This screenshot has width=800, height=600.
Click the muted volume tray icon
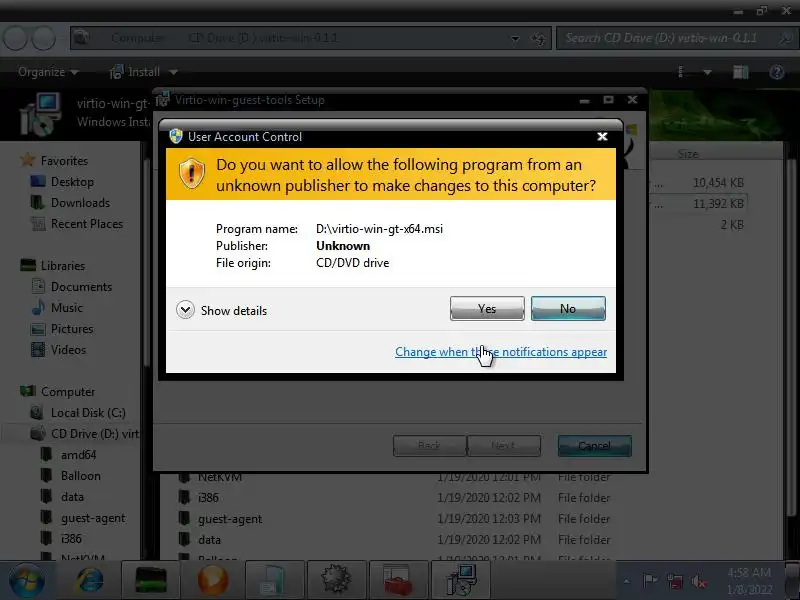698,581
